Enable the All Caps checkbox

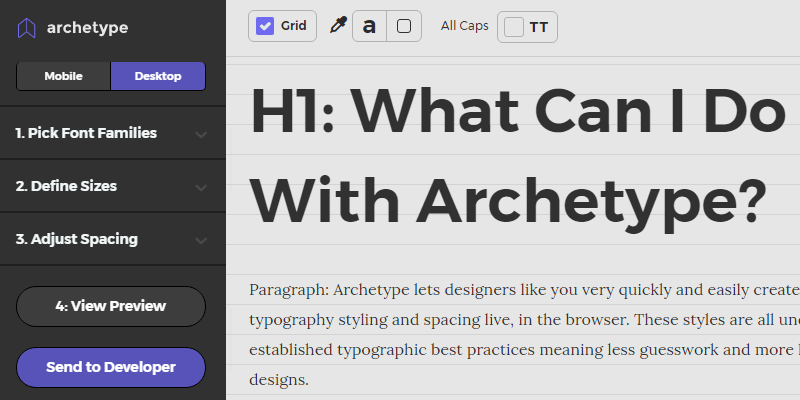(514, 27)
